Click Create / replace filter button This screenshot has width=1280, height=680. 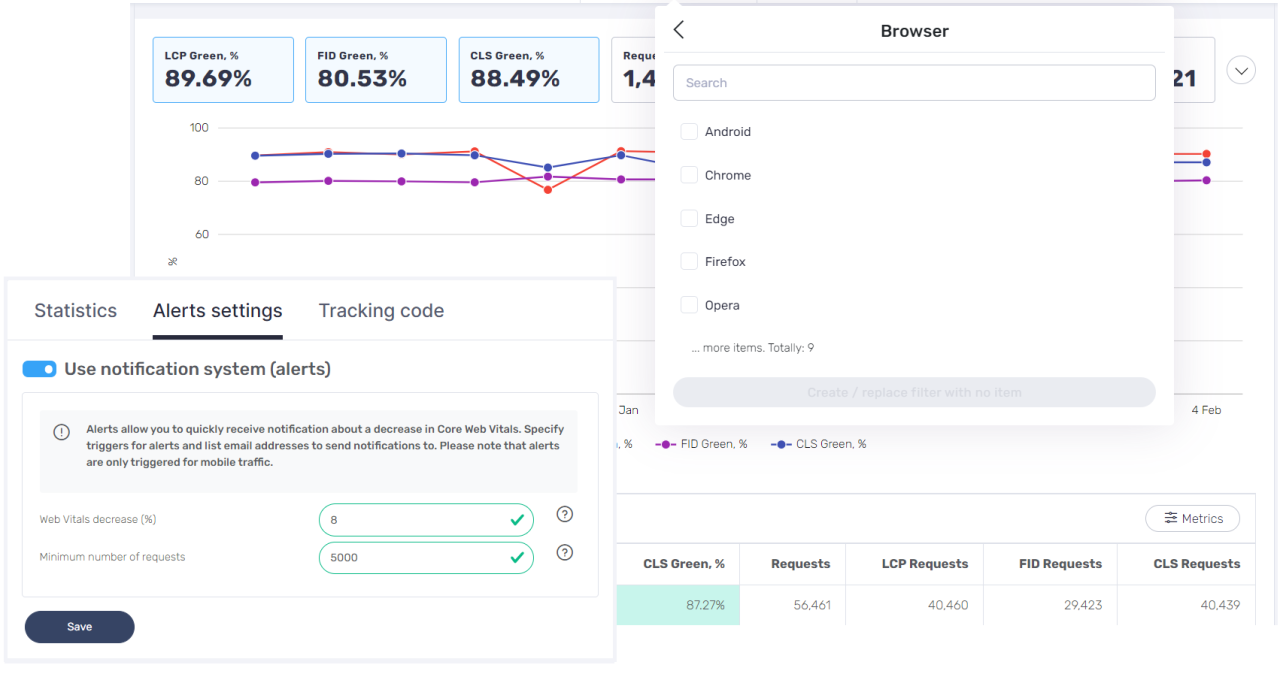914,392
